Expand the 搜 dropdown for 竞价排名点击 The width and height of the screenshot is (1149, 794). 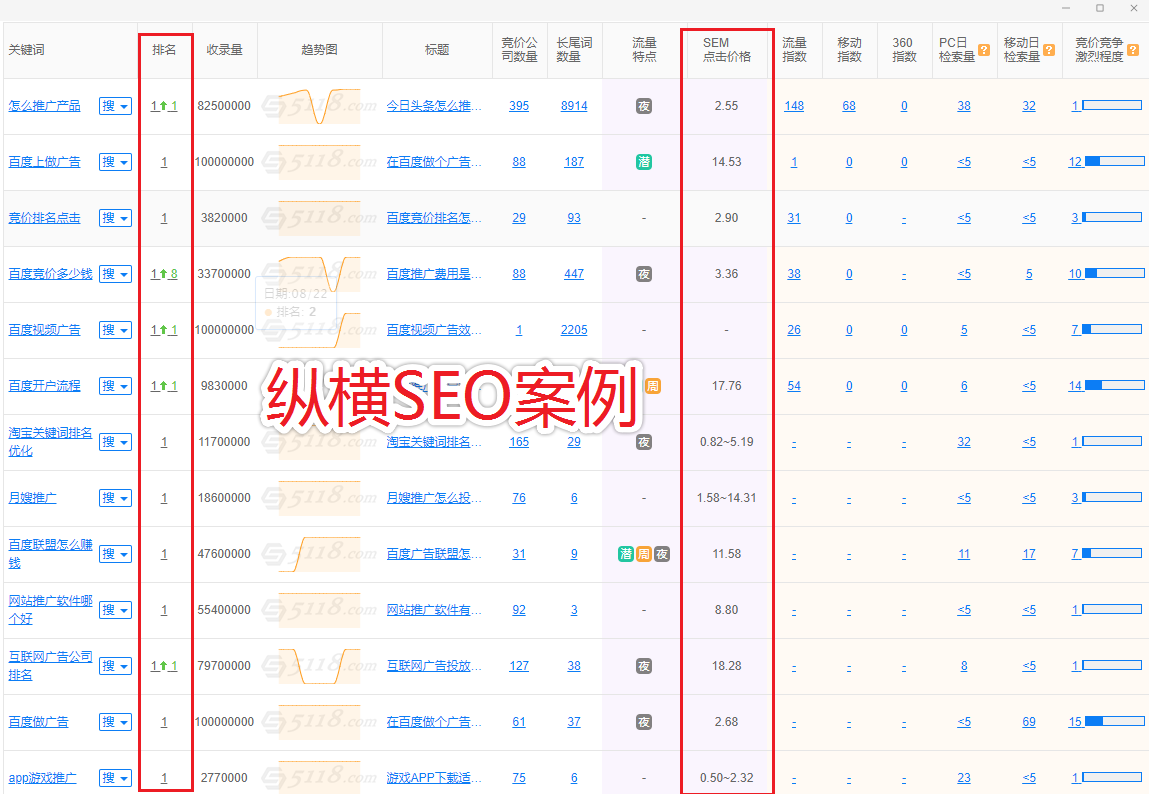(x=115, y=218)
